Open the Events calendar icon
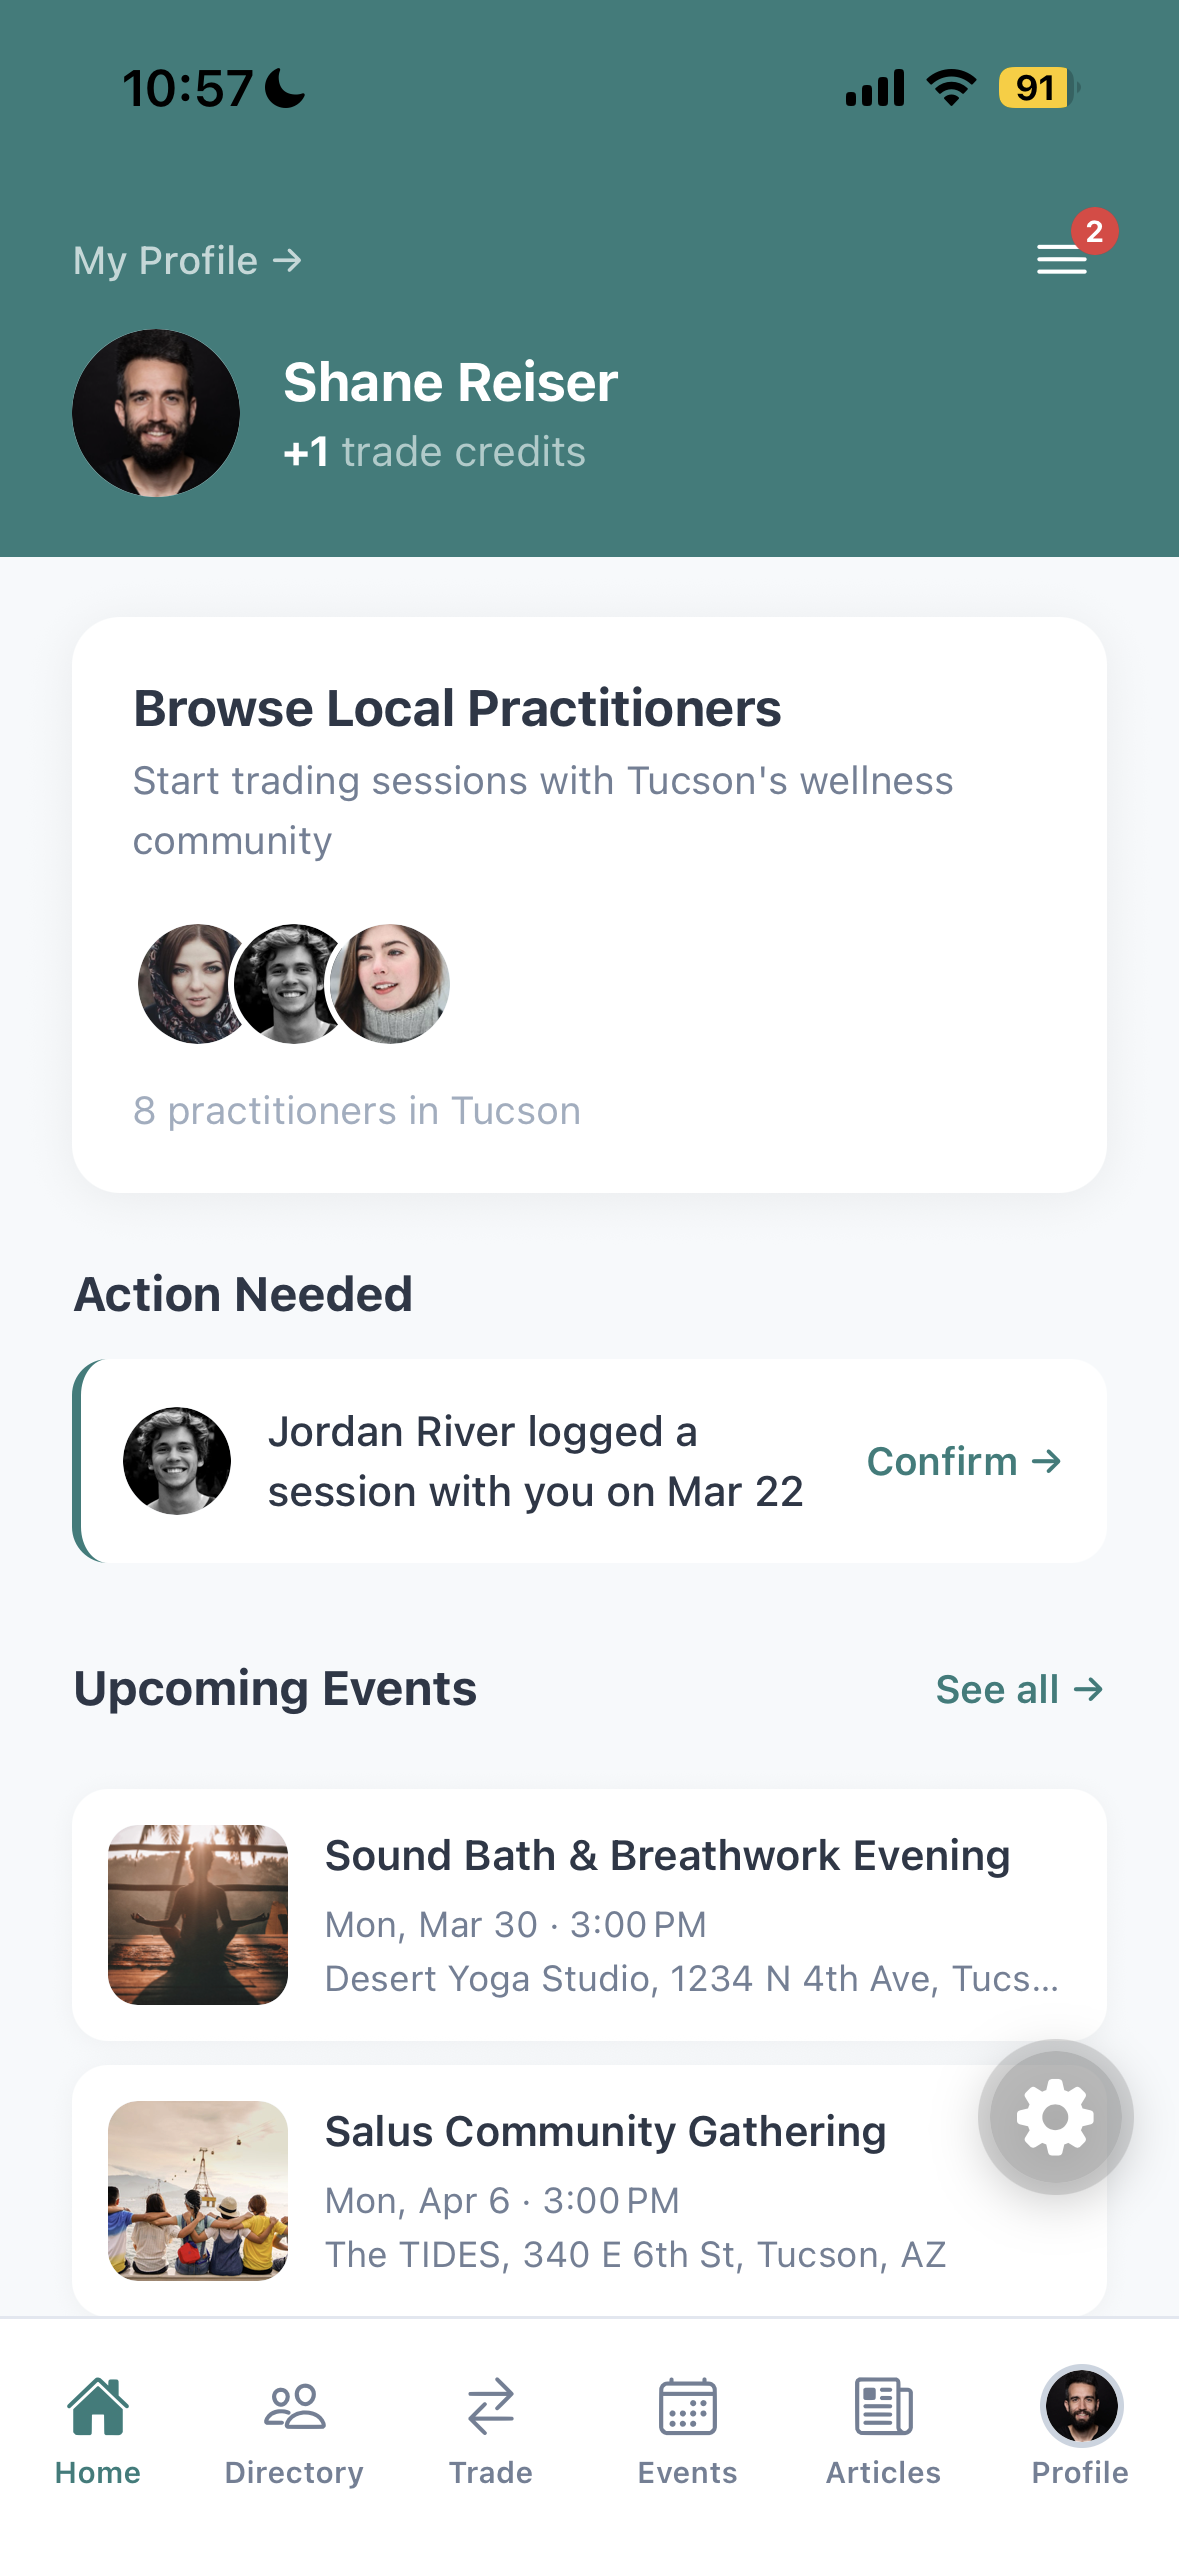 (x=687, y=2406)
